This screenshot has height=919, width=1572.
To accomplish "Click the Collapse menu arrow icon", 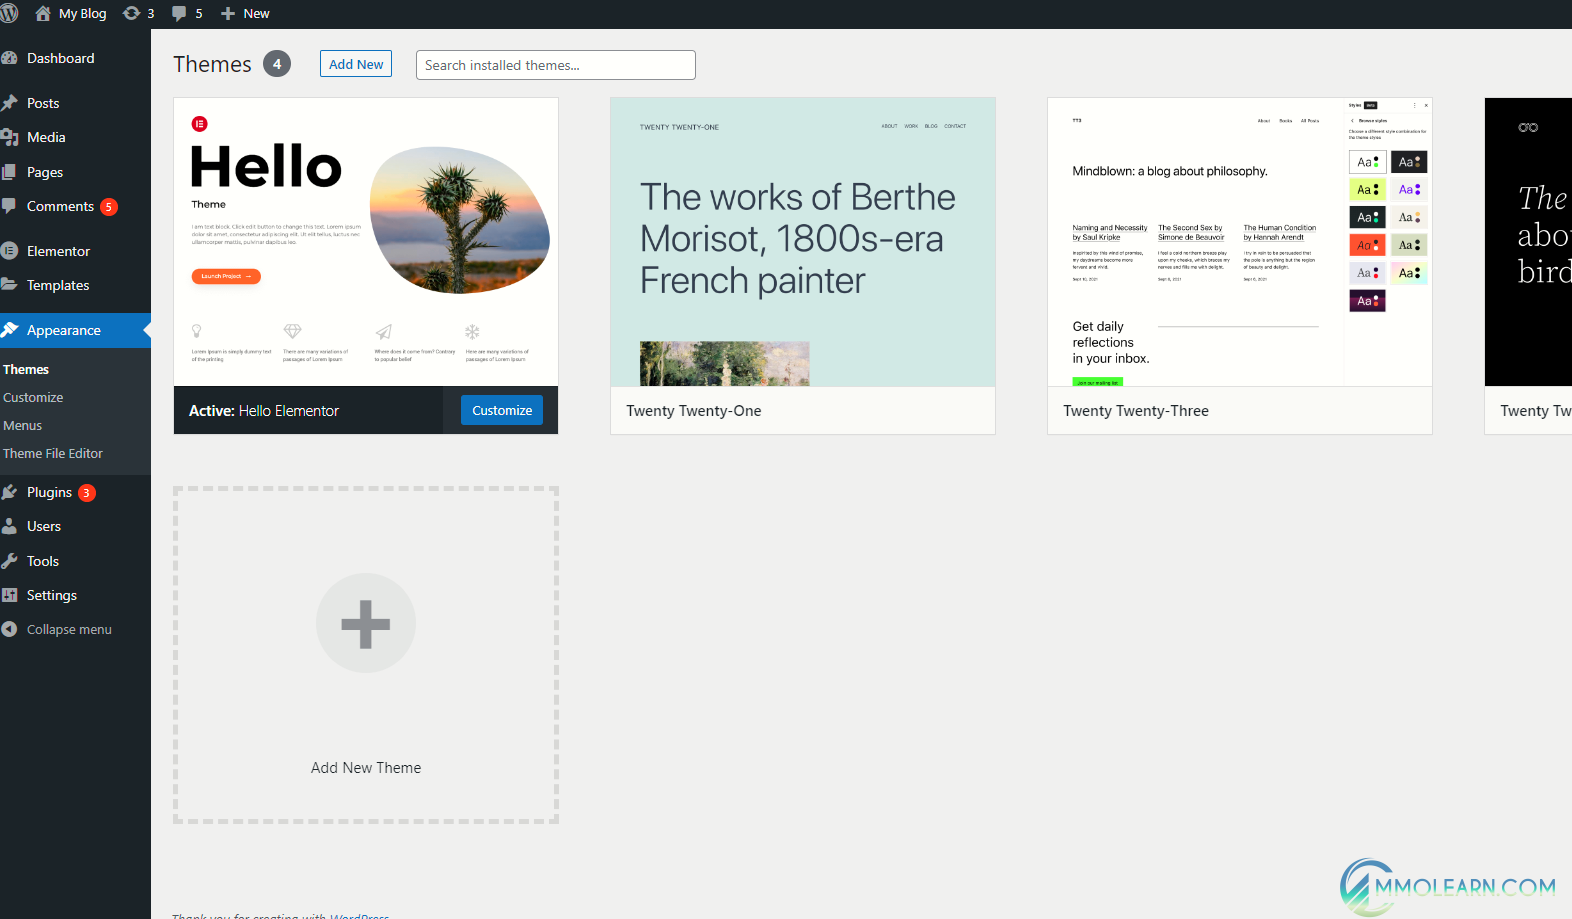I will pyautogui.click(x=9, y=629).
